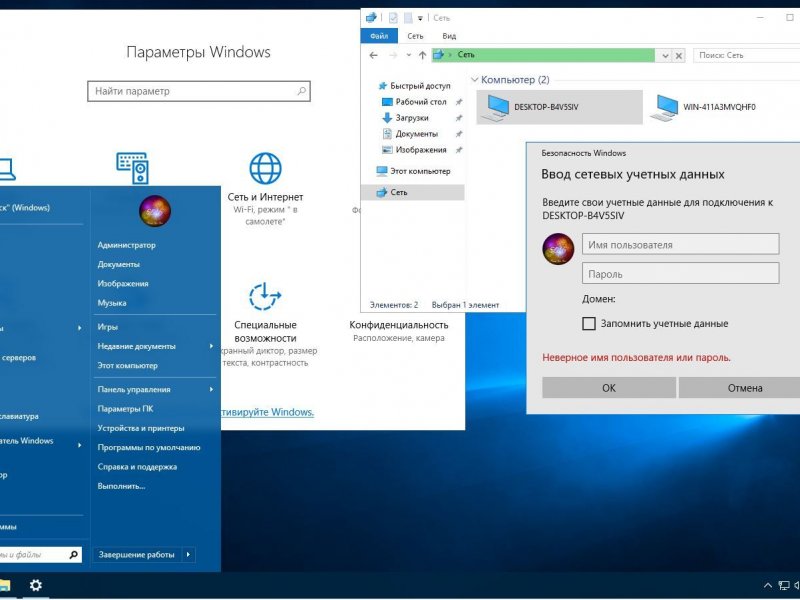Viewport: 800px width, 600px height.
Task: Open Устройства и принтеры entry
Action: pos(141,428)
